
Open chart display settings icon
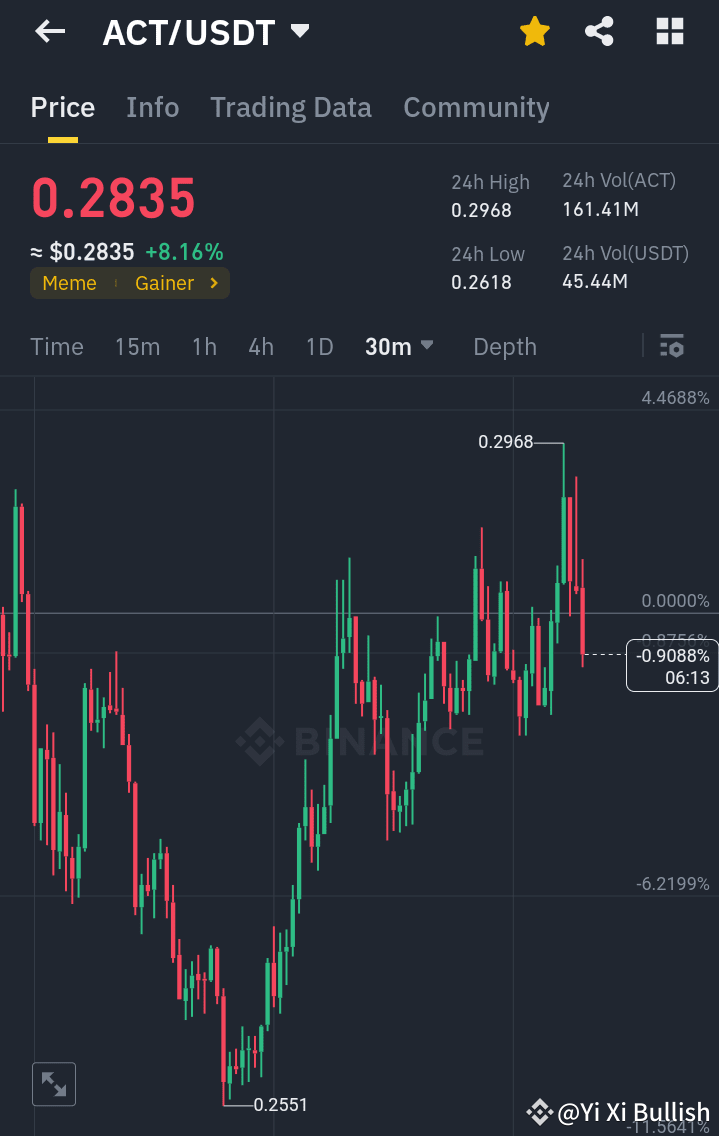point(672,346)
